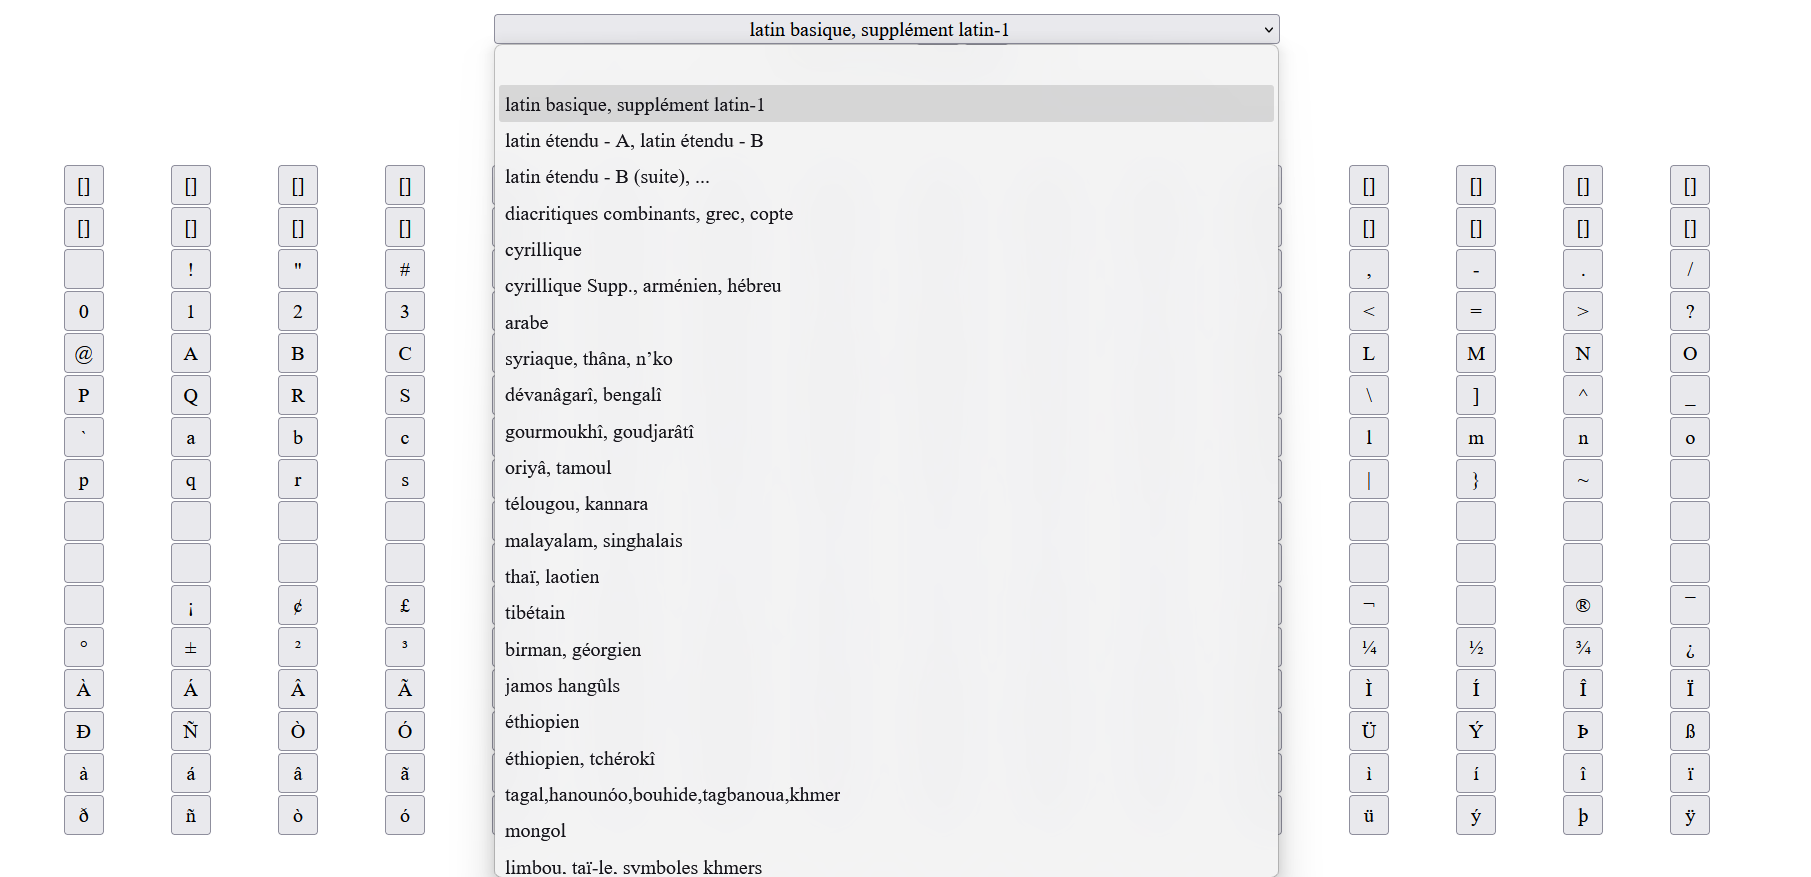Pick 'latin étendu - A, latin étendu - B'

(x=634, y=141)
